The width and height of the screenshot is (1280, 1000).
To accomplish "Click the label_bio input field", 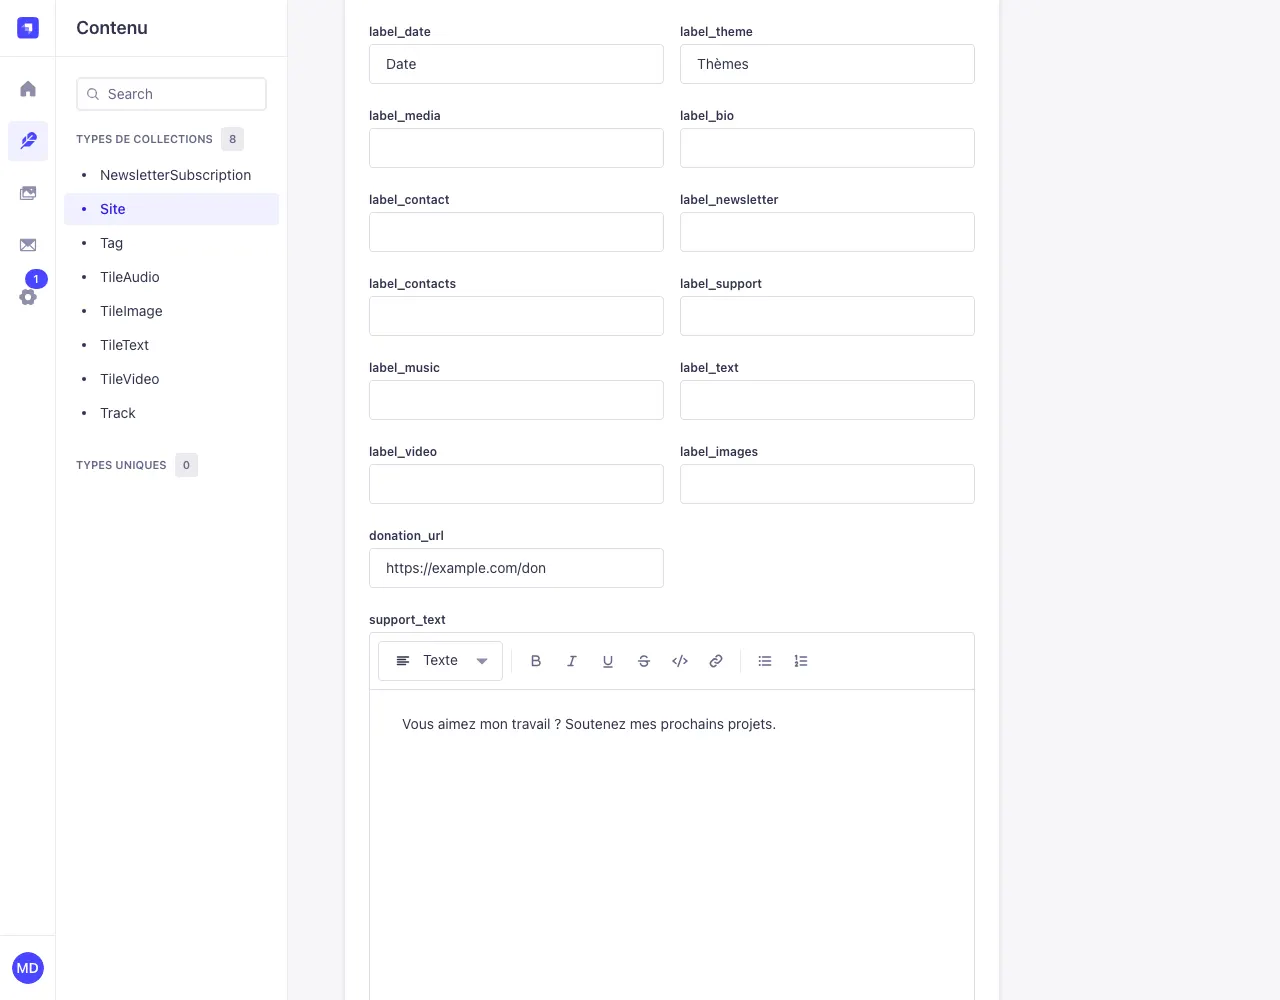I will (x=827, y=148).
